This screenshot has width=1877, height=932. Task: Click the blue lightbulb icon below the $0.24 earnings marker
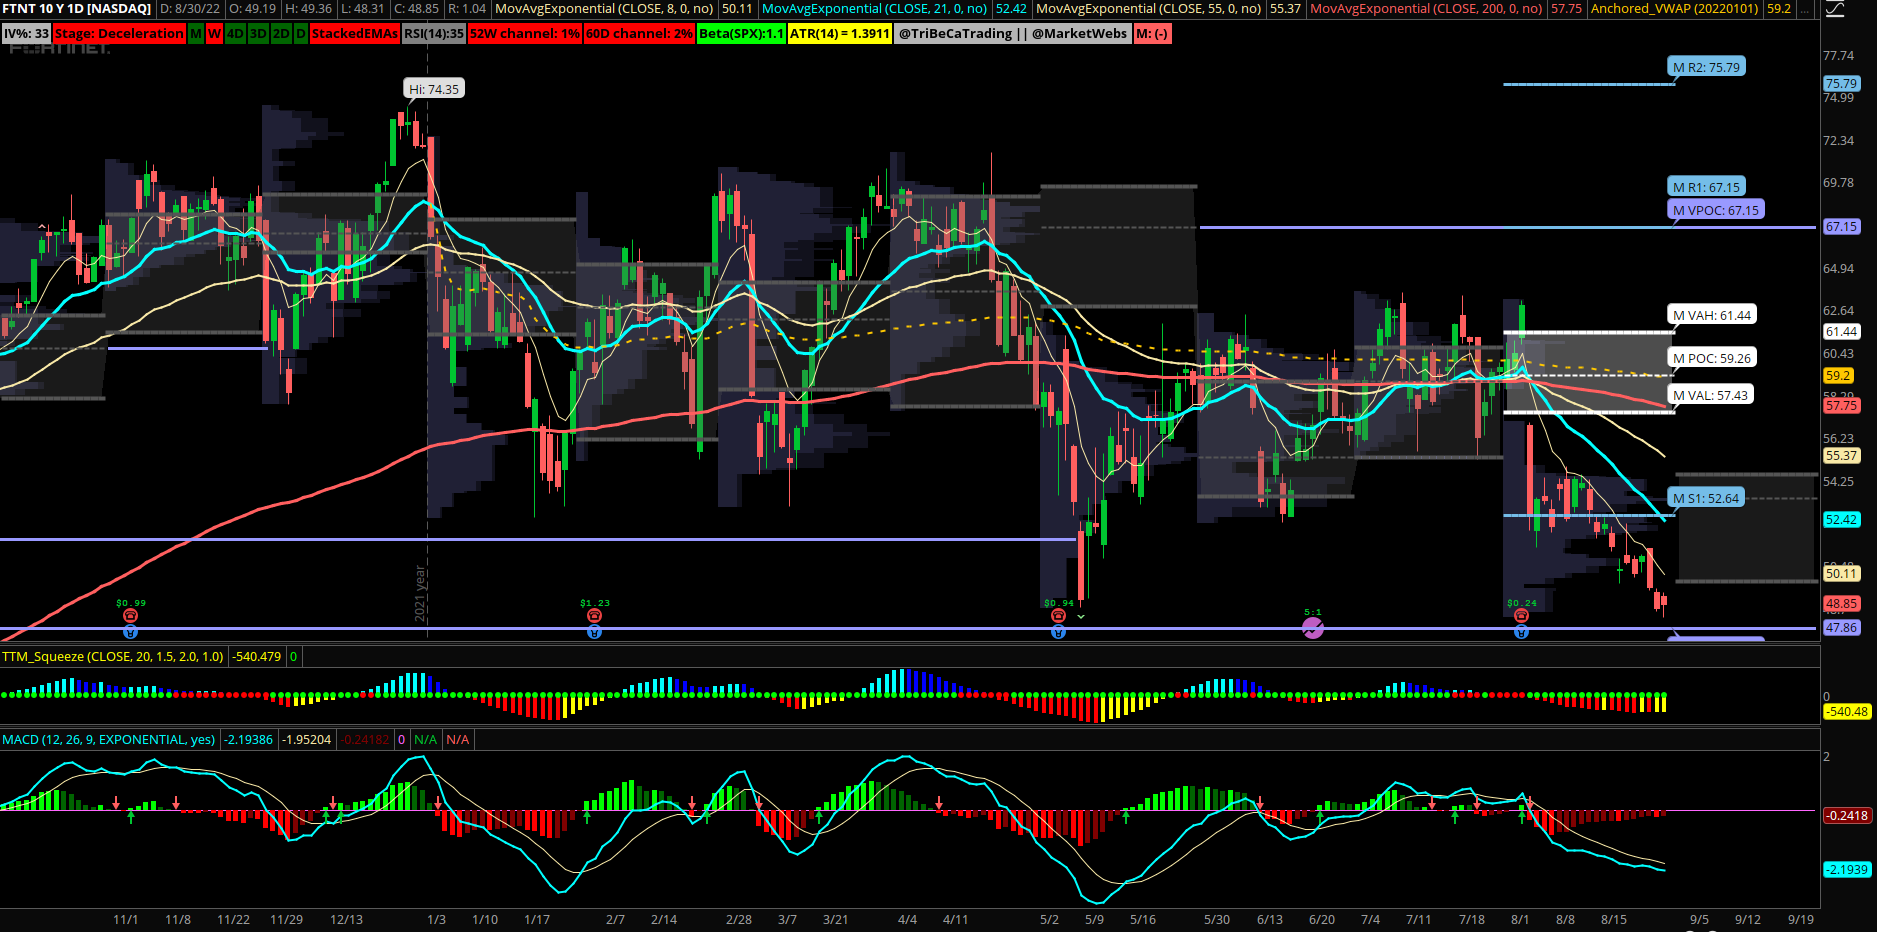point(1521,632)
